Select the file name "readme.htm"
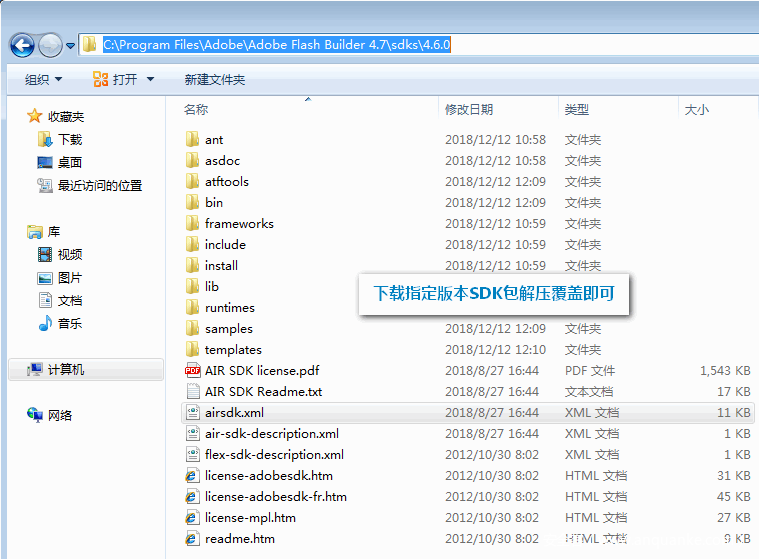759x559 pixels. click(240, 539)
